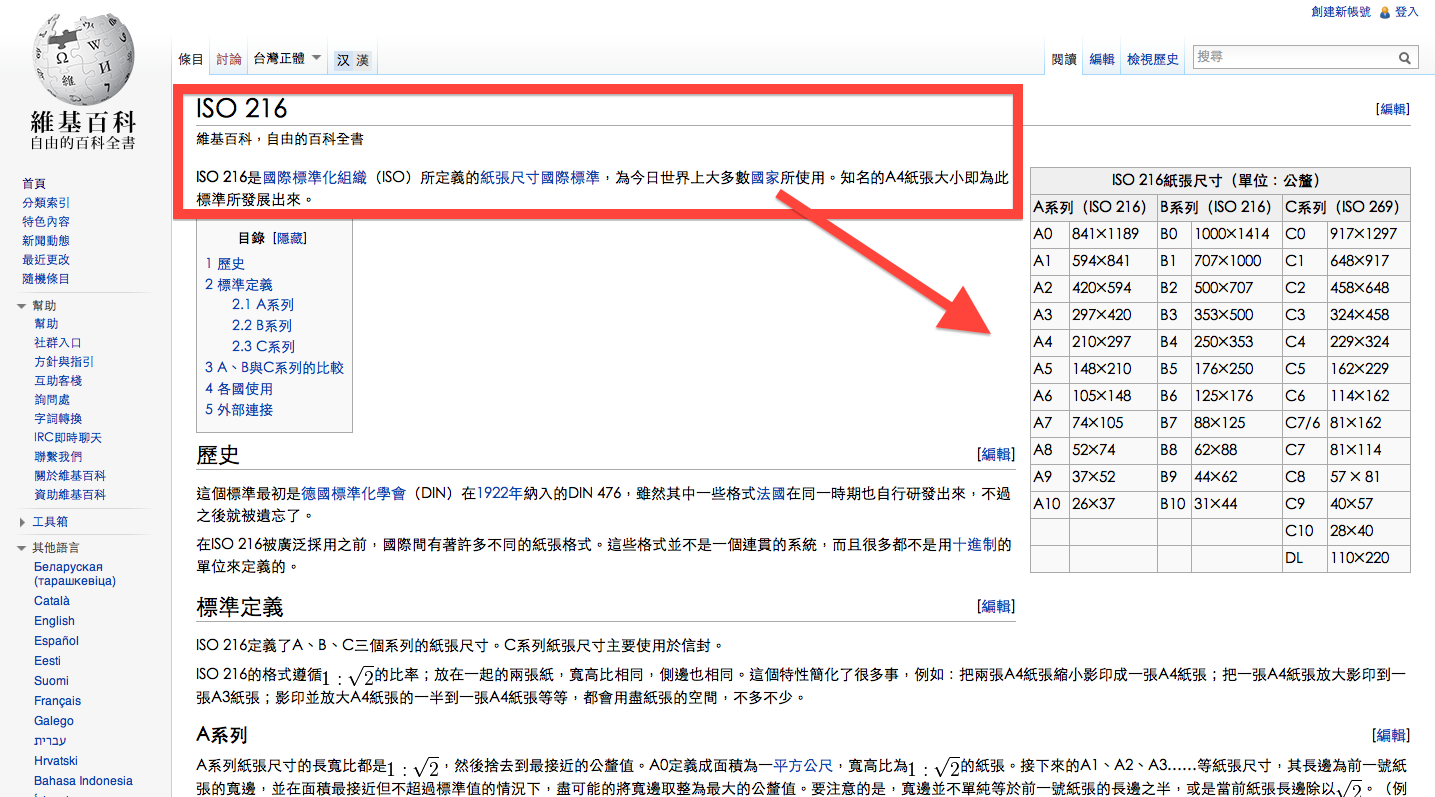Viewport: 1435px width, 797px height.
Task: Switch to Français language version
Action: pyautogui.click(x=58, y=701)
